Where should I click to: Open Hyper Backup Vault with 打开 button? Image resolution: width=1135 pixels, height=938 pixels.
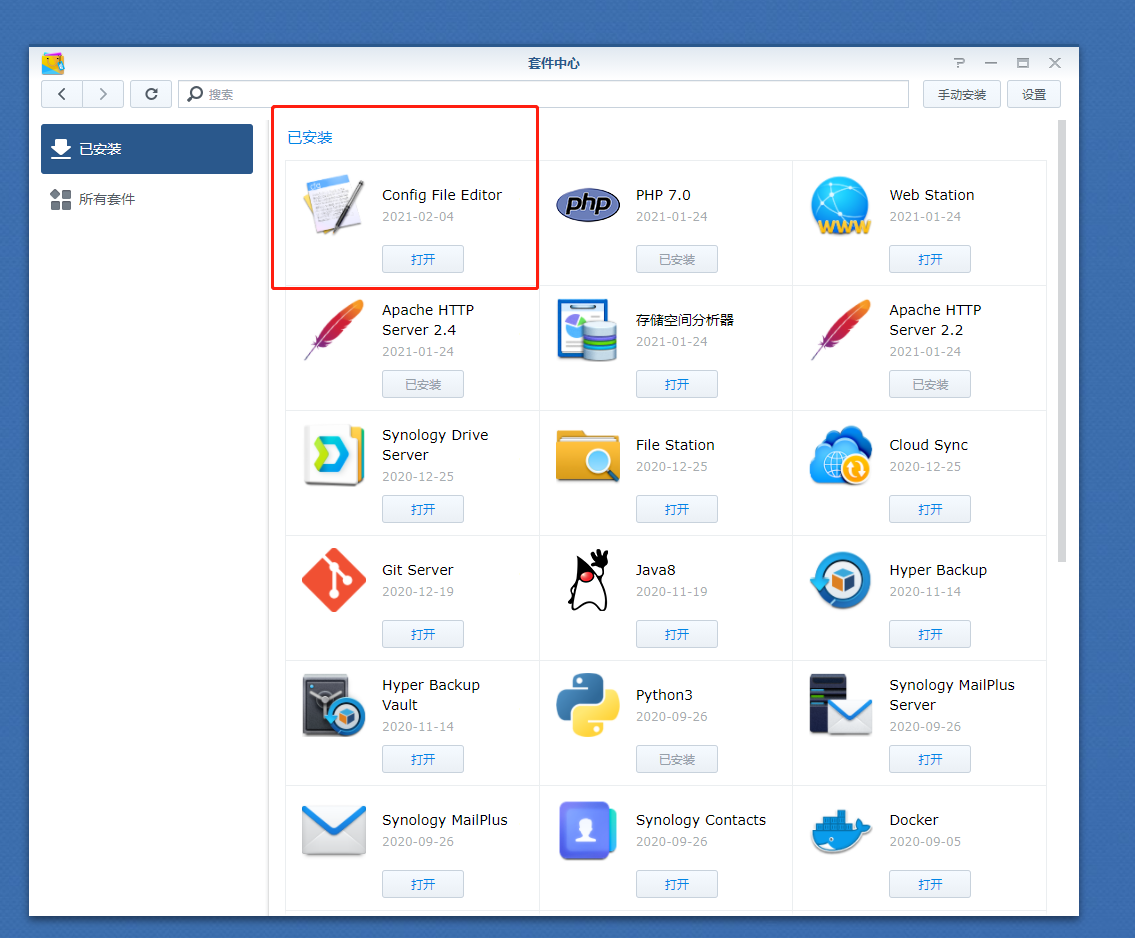point(423,759)
